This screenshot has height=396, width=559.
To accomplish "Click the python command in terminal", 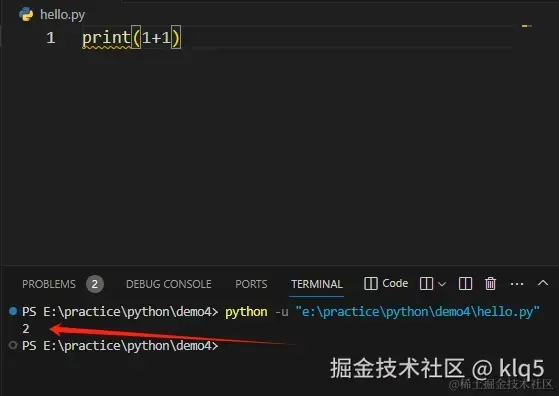I will point(246,312).
